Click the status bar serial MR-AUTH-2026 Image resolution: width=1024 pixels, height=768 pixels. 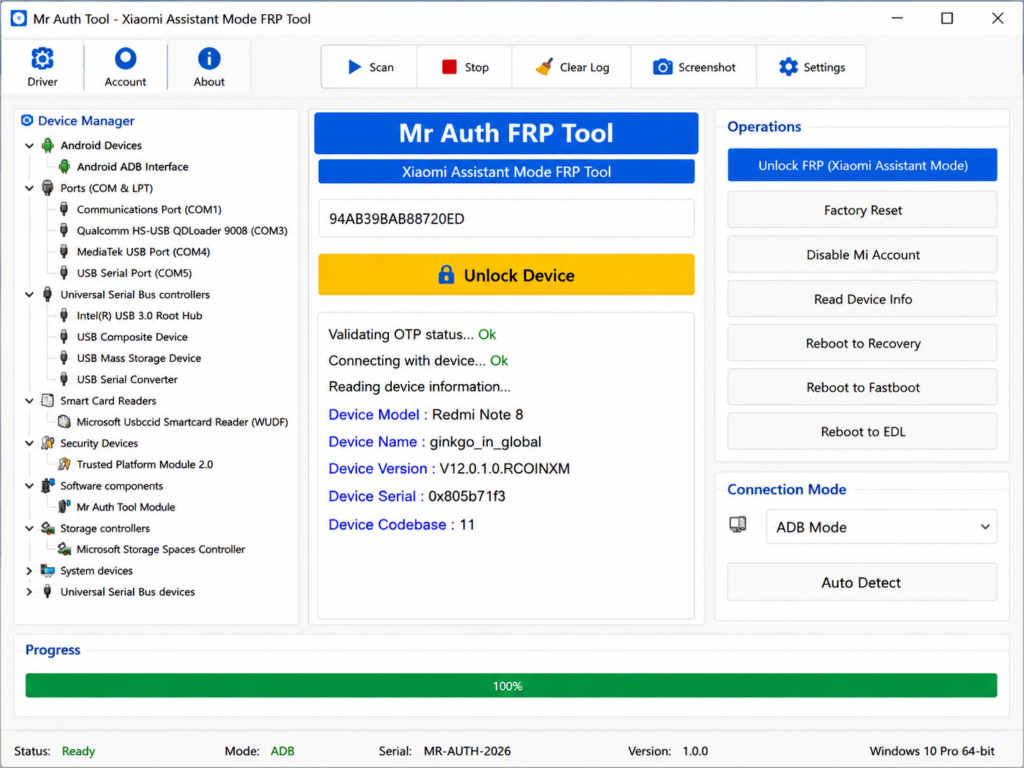(467, 751)
